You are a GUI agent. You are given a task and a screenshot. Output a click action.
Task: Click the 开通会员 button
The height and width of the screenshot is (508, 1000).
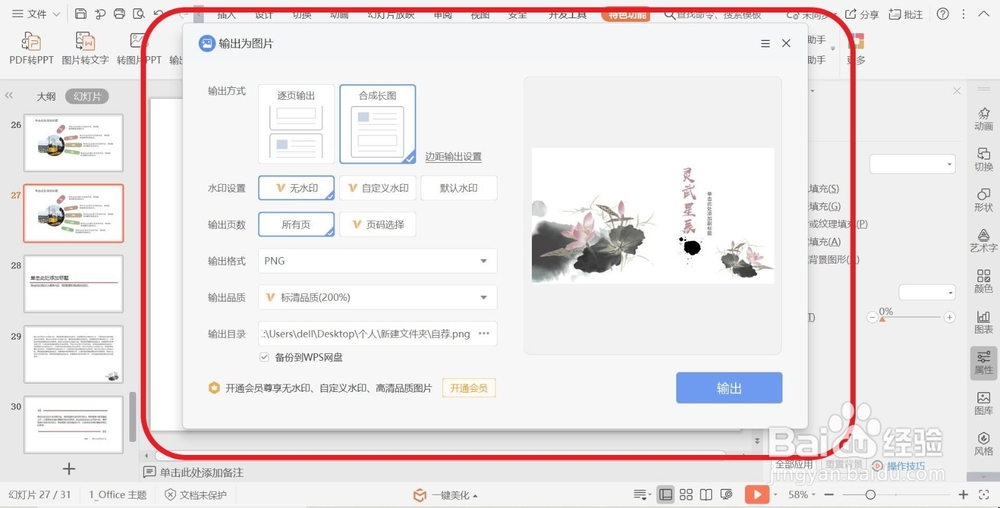(469, 388)
